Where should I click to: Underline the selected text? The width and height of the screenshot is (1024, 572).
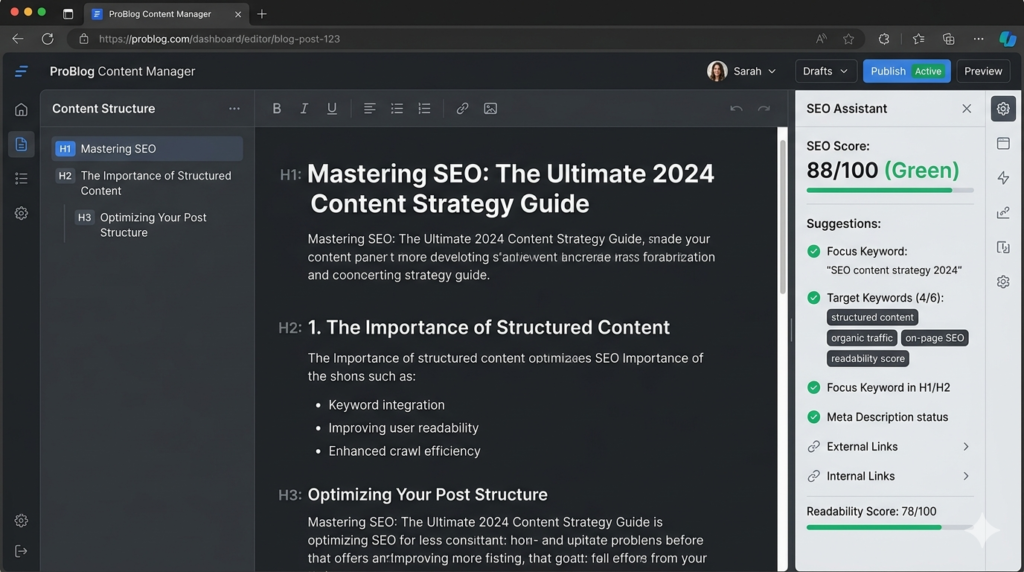tap(332, 108)
